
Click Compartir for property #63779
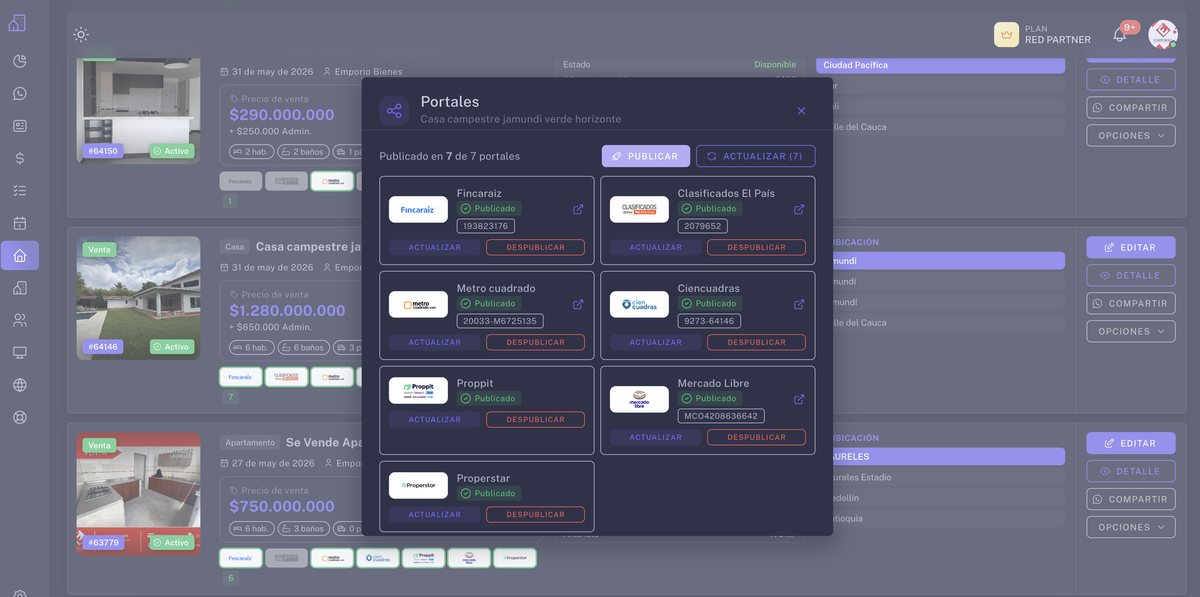[x=1131, y=499]
